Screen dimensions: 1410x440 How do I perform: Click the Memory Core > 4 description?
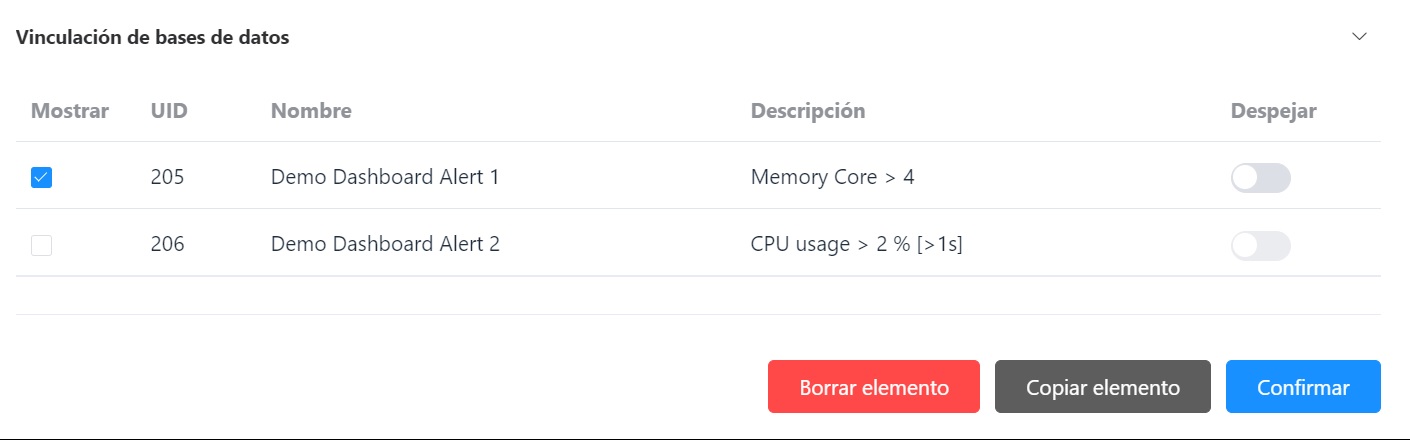(x=832, y=178)
